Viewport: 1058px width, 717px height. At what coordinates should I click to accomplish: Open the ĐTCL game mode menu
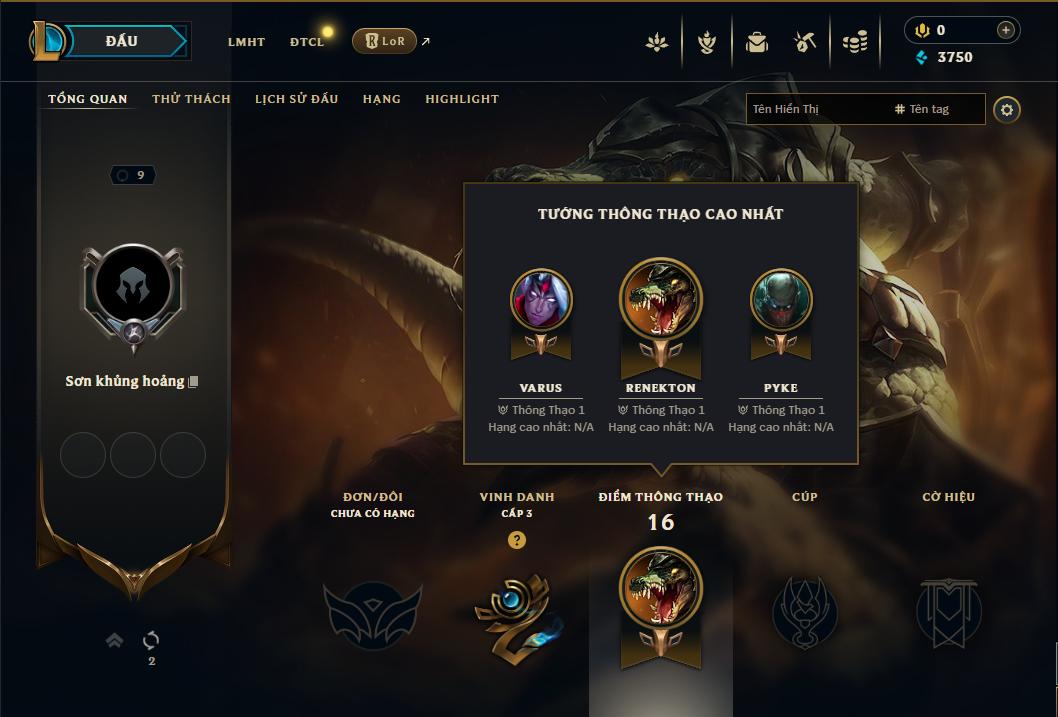click(x=307, y=42)
